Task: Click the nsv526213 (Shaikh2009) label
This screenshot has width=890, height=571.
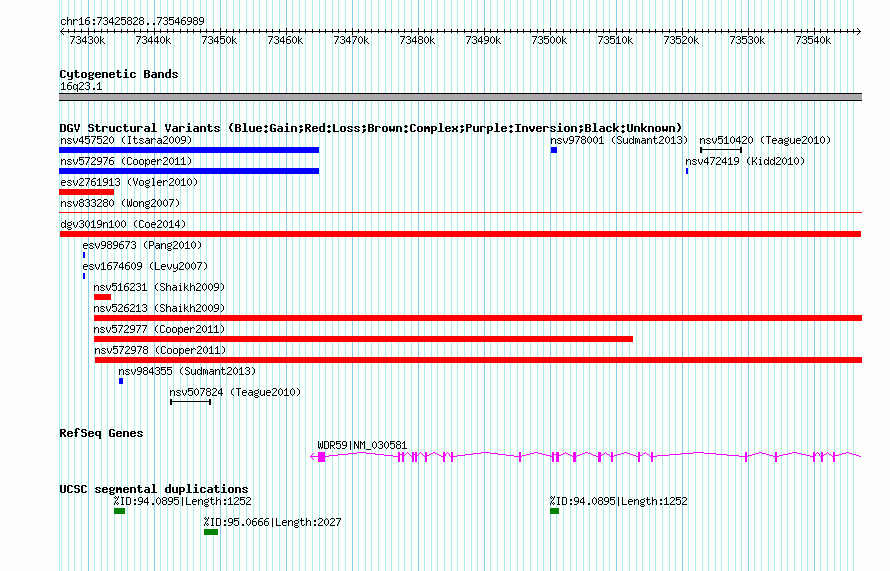Action: coord(159,308)
